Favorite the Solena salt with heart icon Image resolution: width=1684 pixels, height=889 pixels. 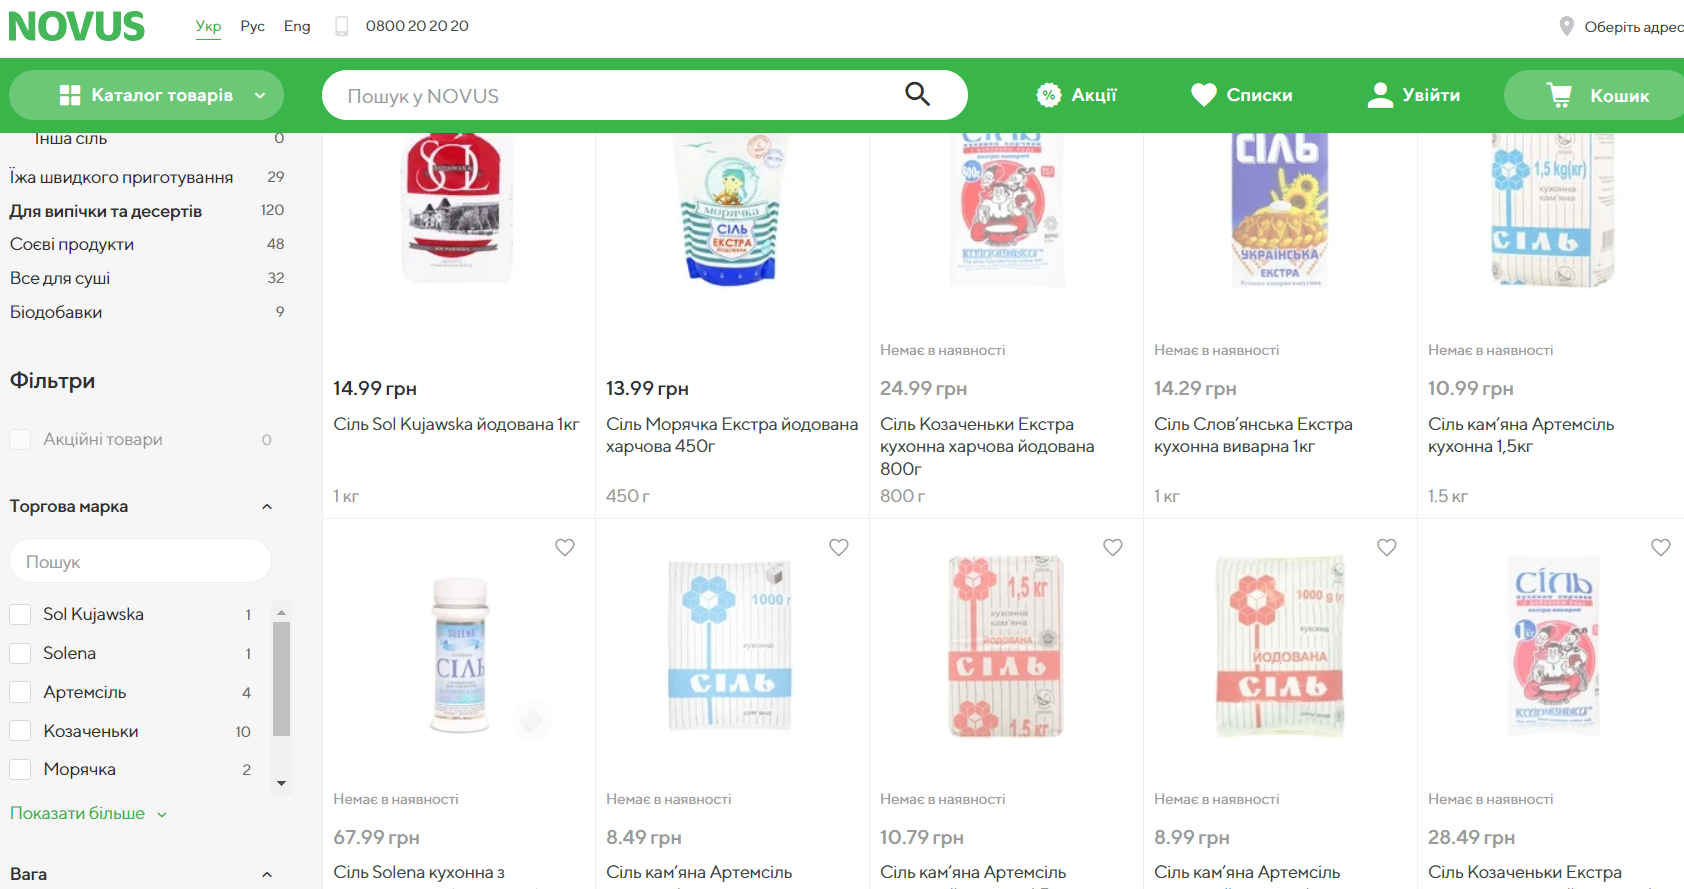(565, 547)
